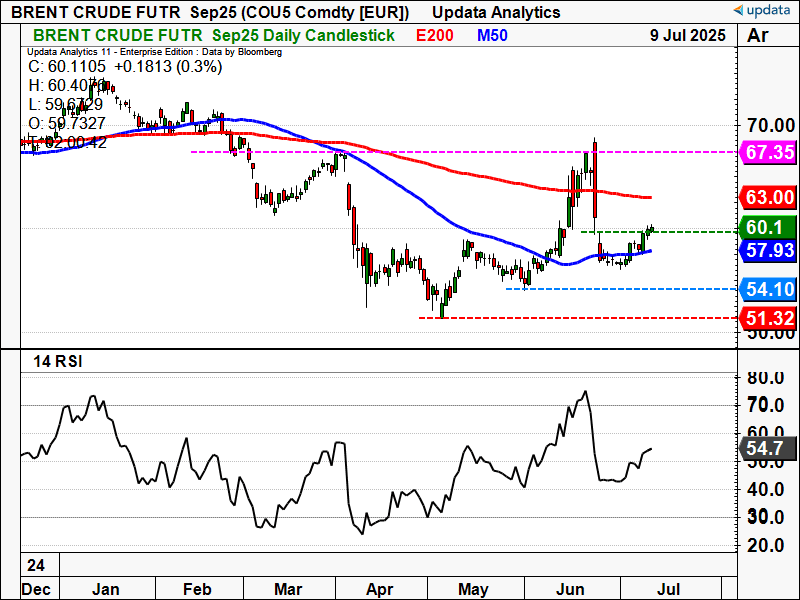This screenshot has height=600, width=800.
Task: Click the window title BRENT CRUDE FUTR Sep25 COU5
Action: [x=210, y=12]
